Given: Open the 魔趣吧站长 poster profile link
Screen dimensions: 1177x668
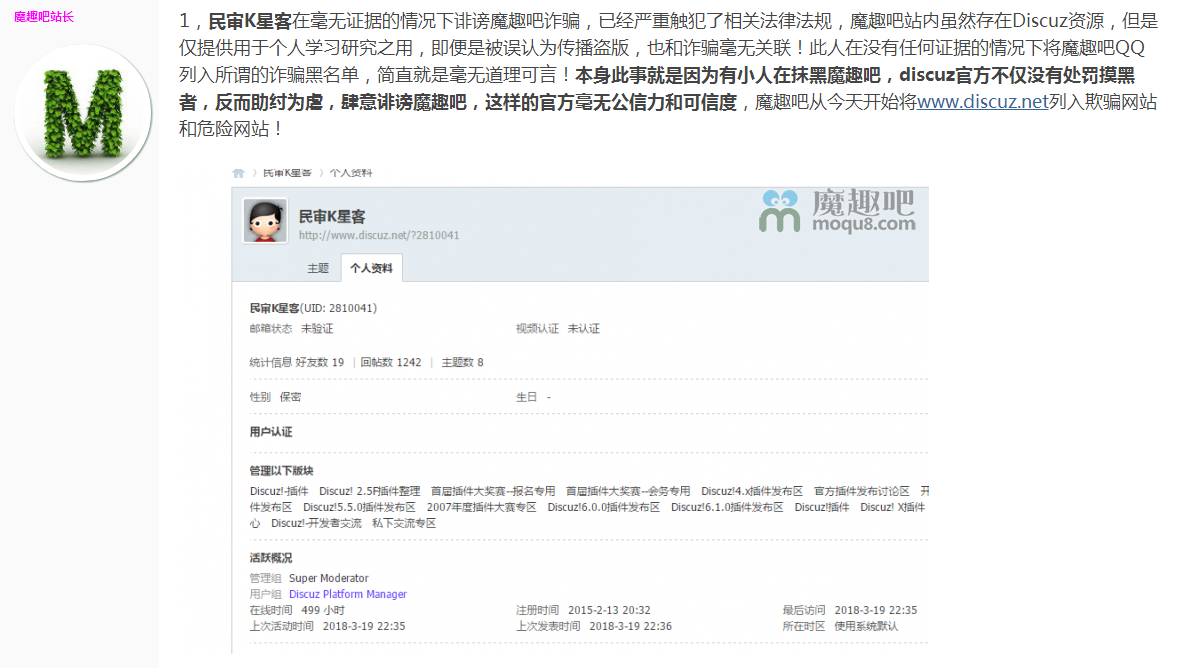Looking at the screenshot, I should tap(44, 17).
